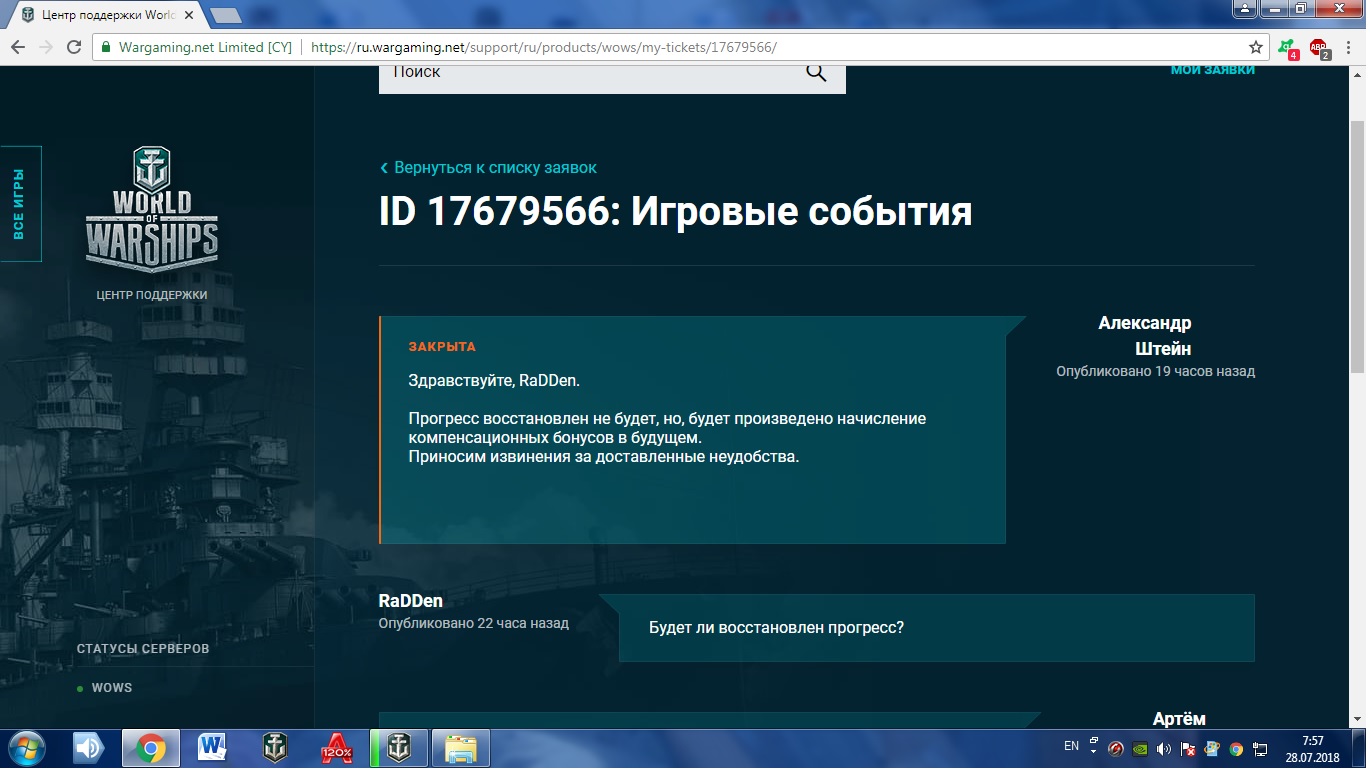Click the green padlock security icon
This screenshot has height=774, width=1370.
[106, 47]
